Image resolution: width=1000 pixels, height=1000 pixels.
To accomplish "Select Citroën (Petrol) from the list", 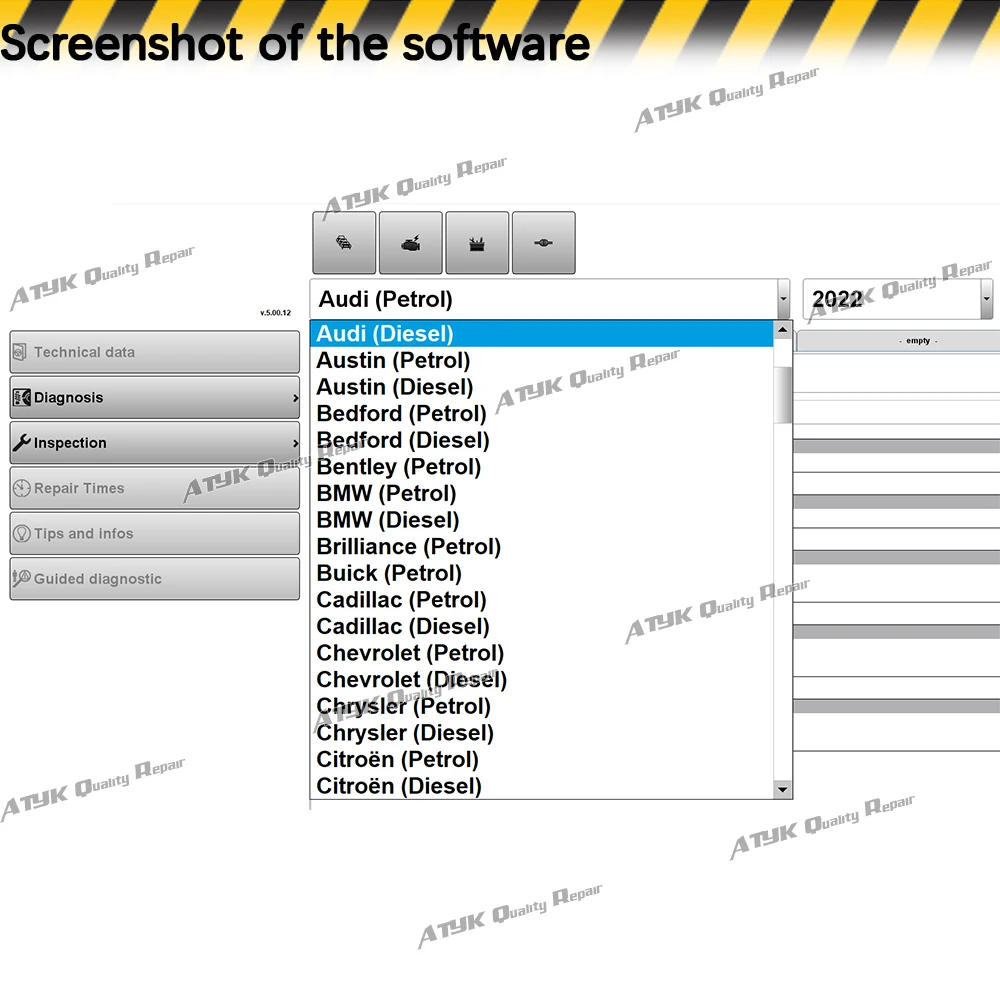I will point(542,760).
